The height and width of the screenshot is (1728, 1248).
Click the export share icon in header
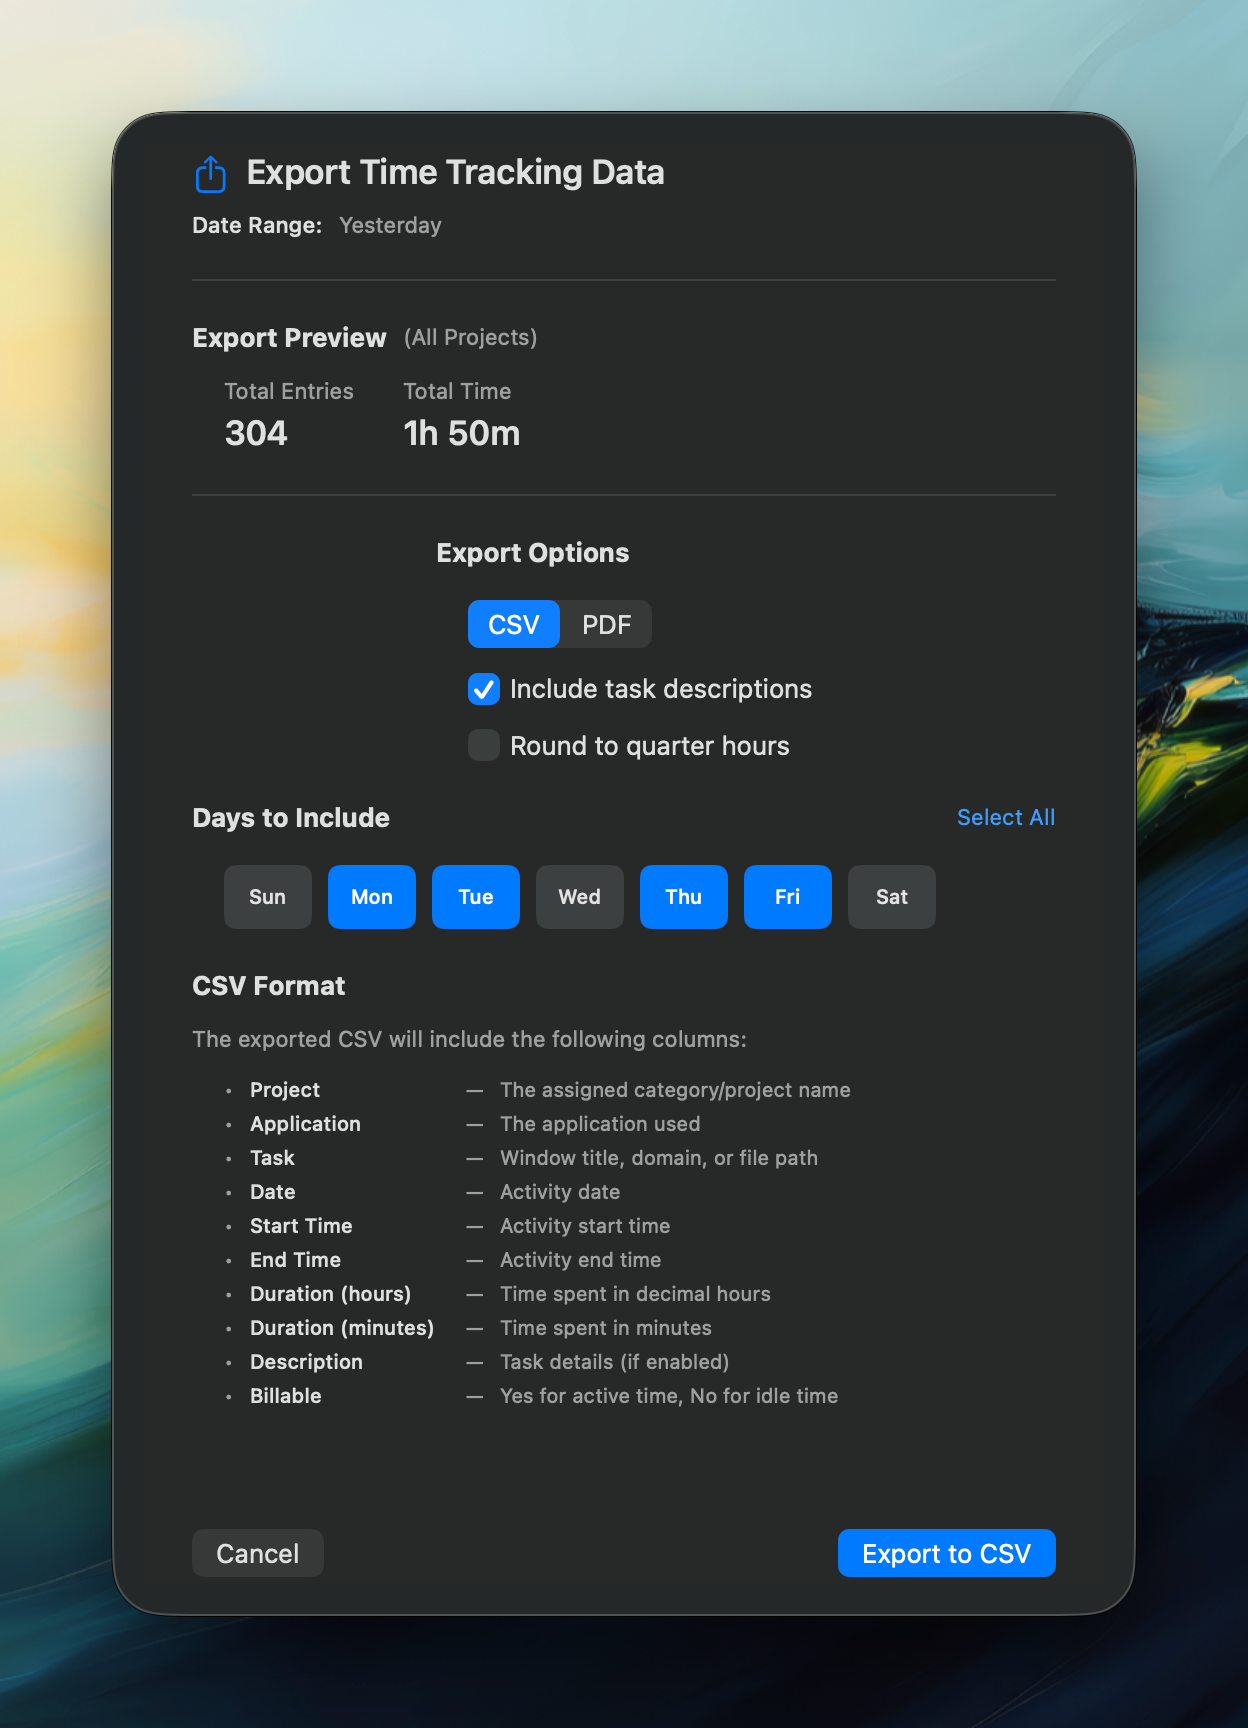(x=211, y=174)
